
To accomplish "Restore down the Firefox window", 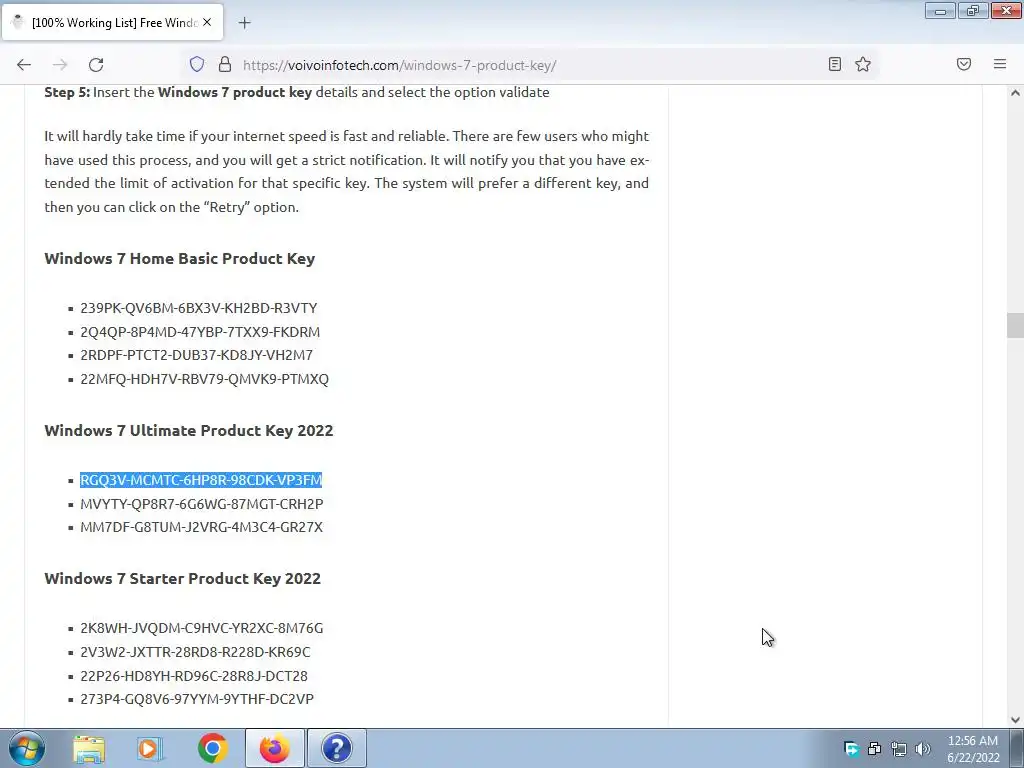I will pyautogui.click(x=973, y=10).
